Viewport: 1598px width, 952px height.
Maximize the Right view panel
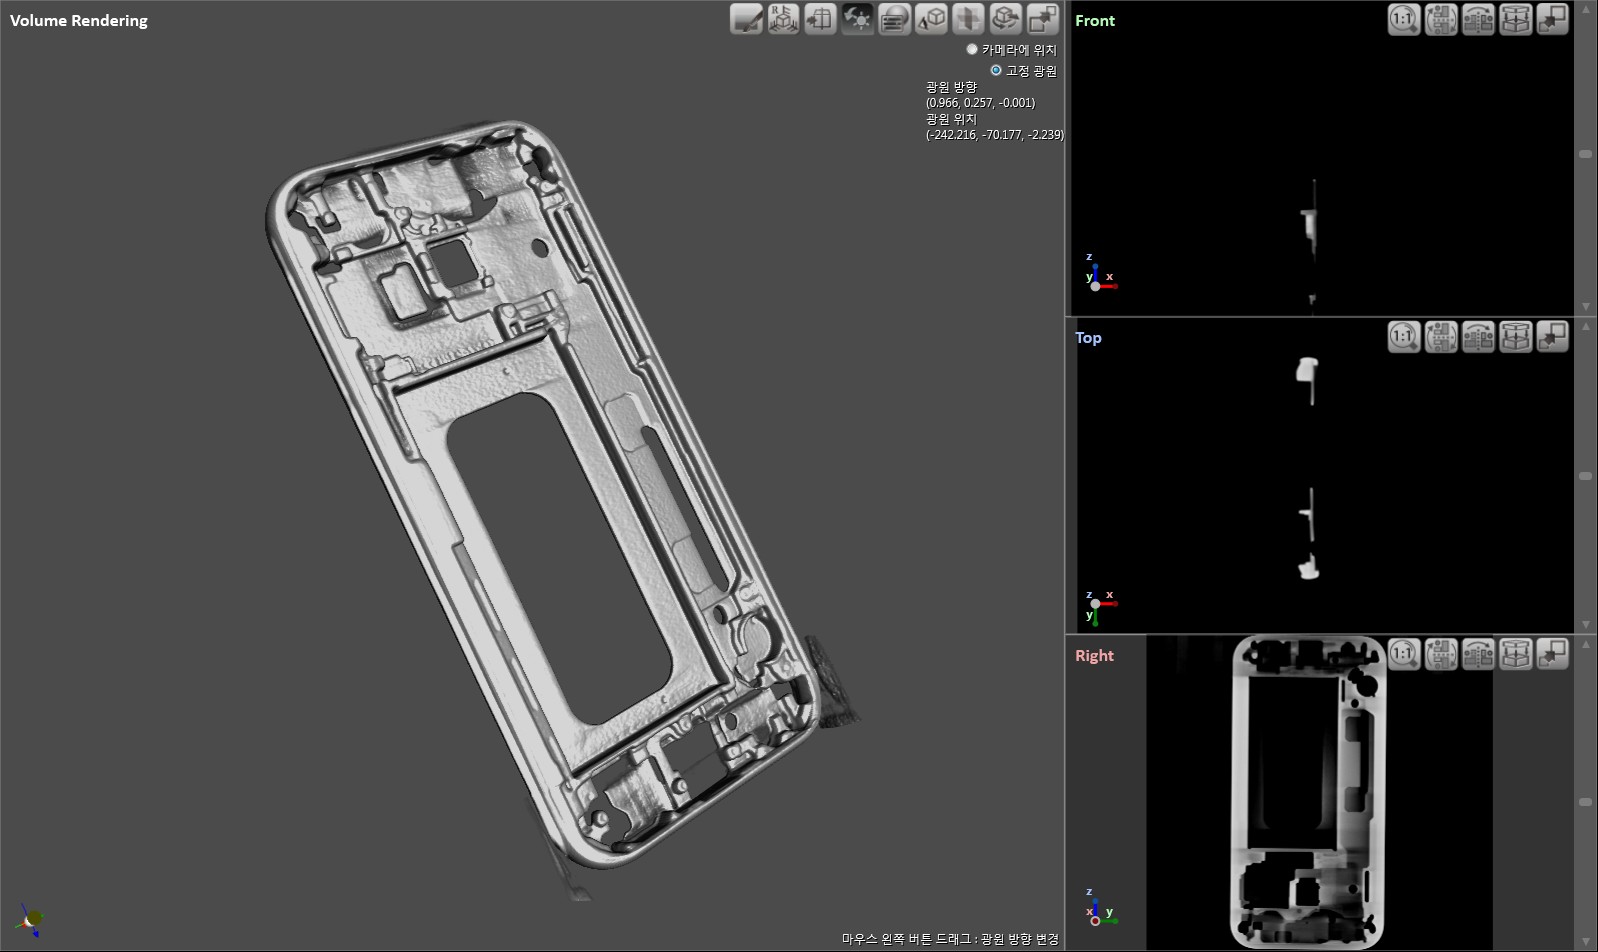(x=1552, y=654)
